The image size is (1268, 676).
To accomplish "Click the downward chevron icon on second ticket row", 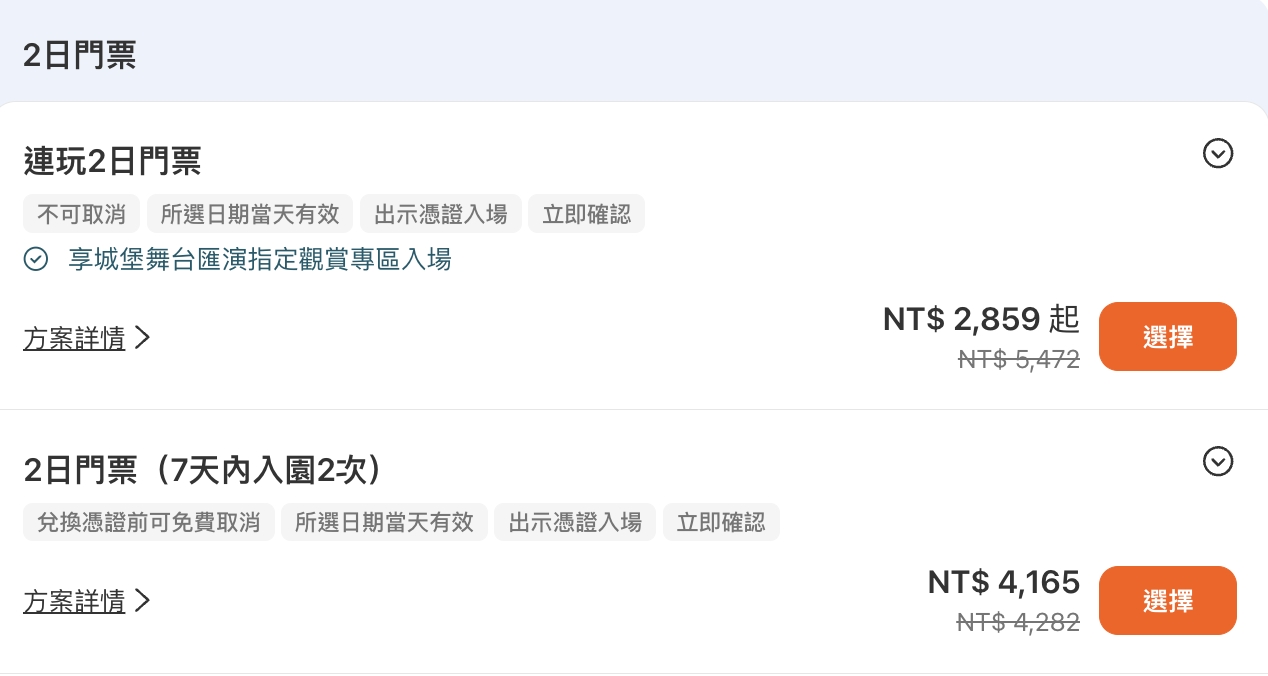I will (1218, 462).
